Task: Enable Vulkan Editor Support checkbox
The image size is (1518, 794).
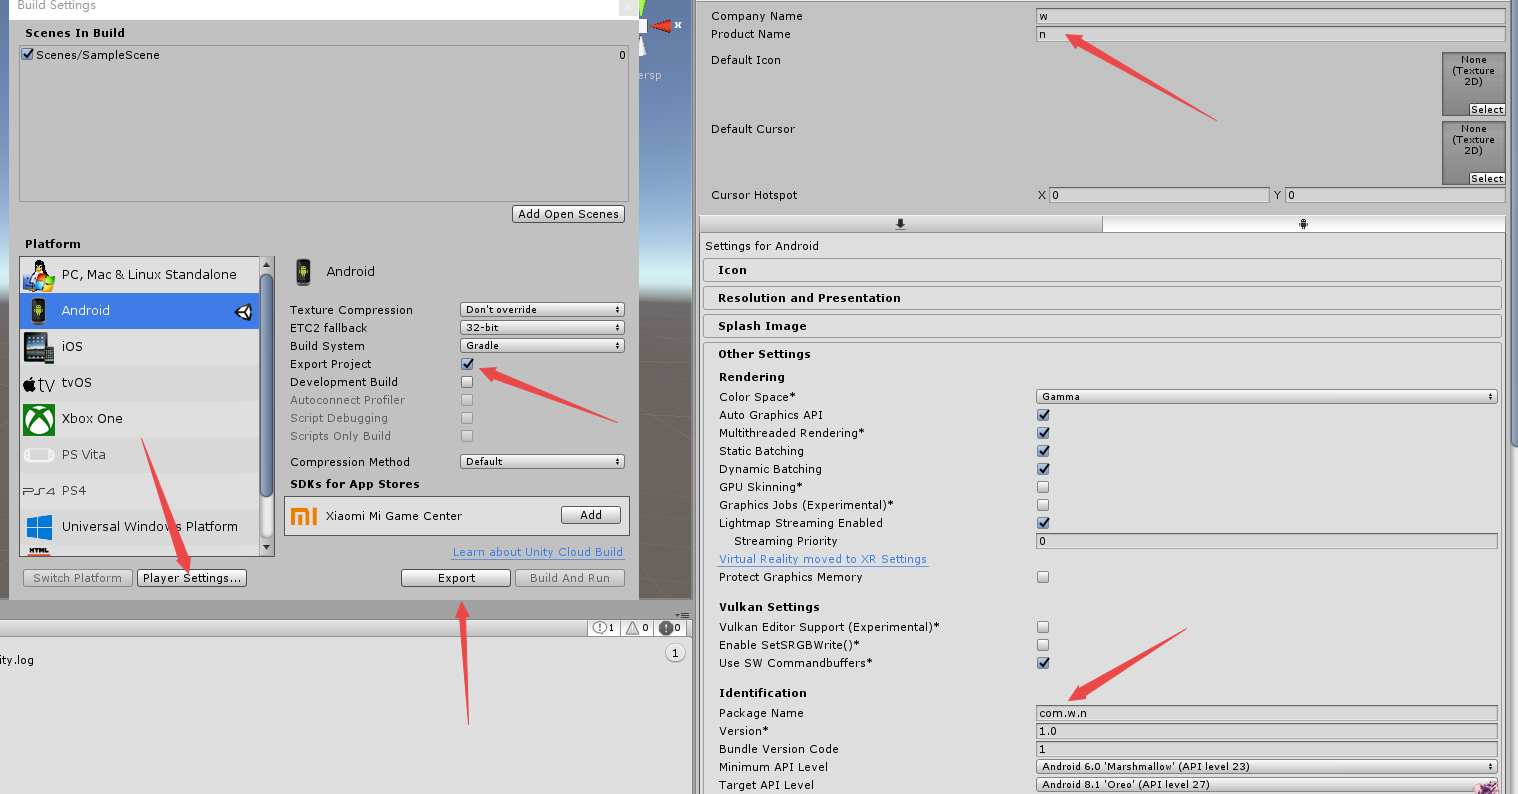Action: click(1043, 627)
